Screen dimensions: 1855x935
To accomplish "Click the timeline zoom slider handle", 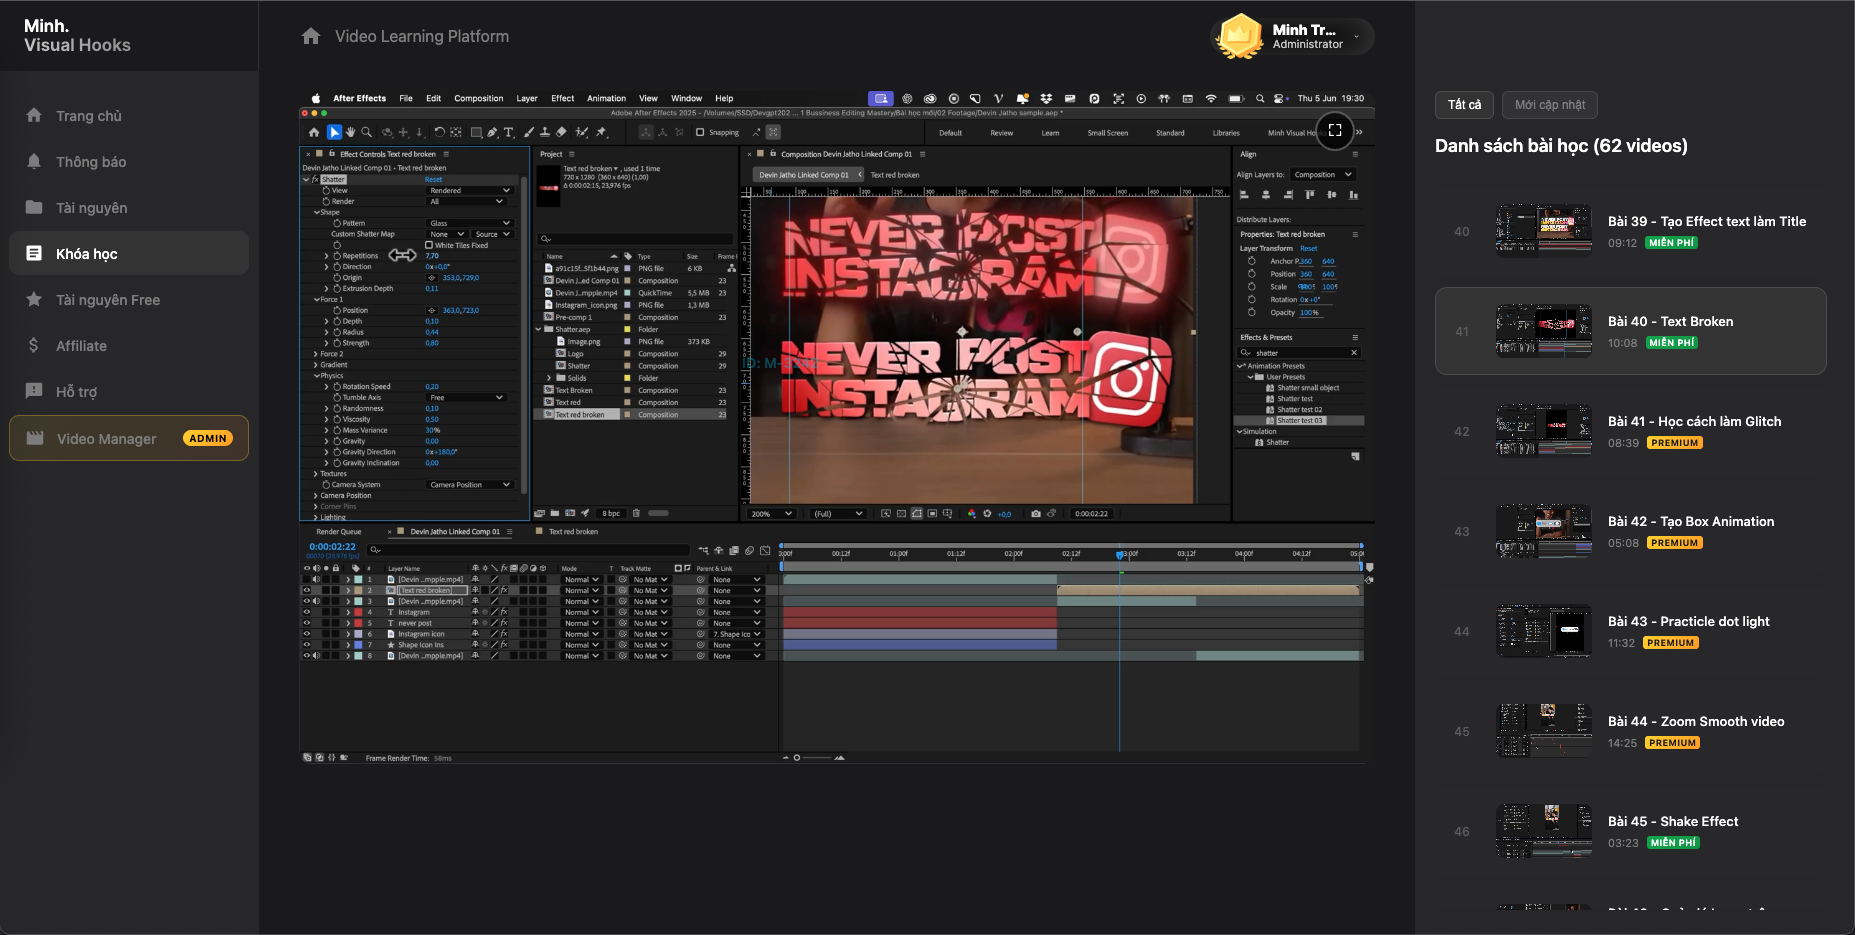I will pyautogui.click(x=796, y=758).
